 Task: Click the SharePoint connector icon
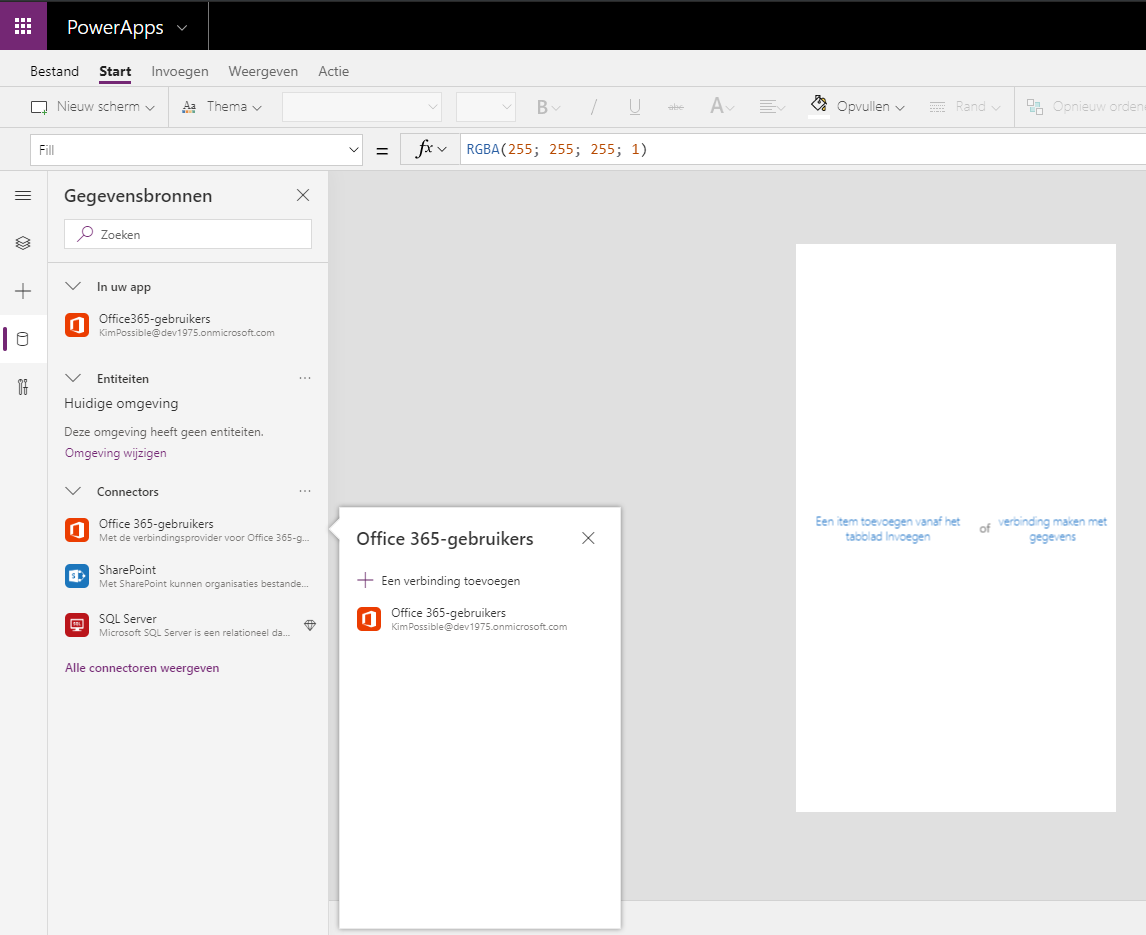click(x=77, y=576)
